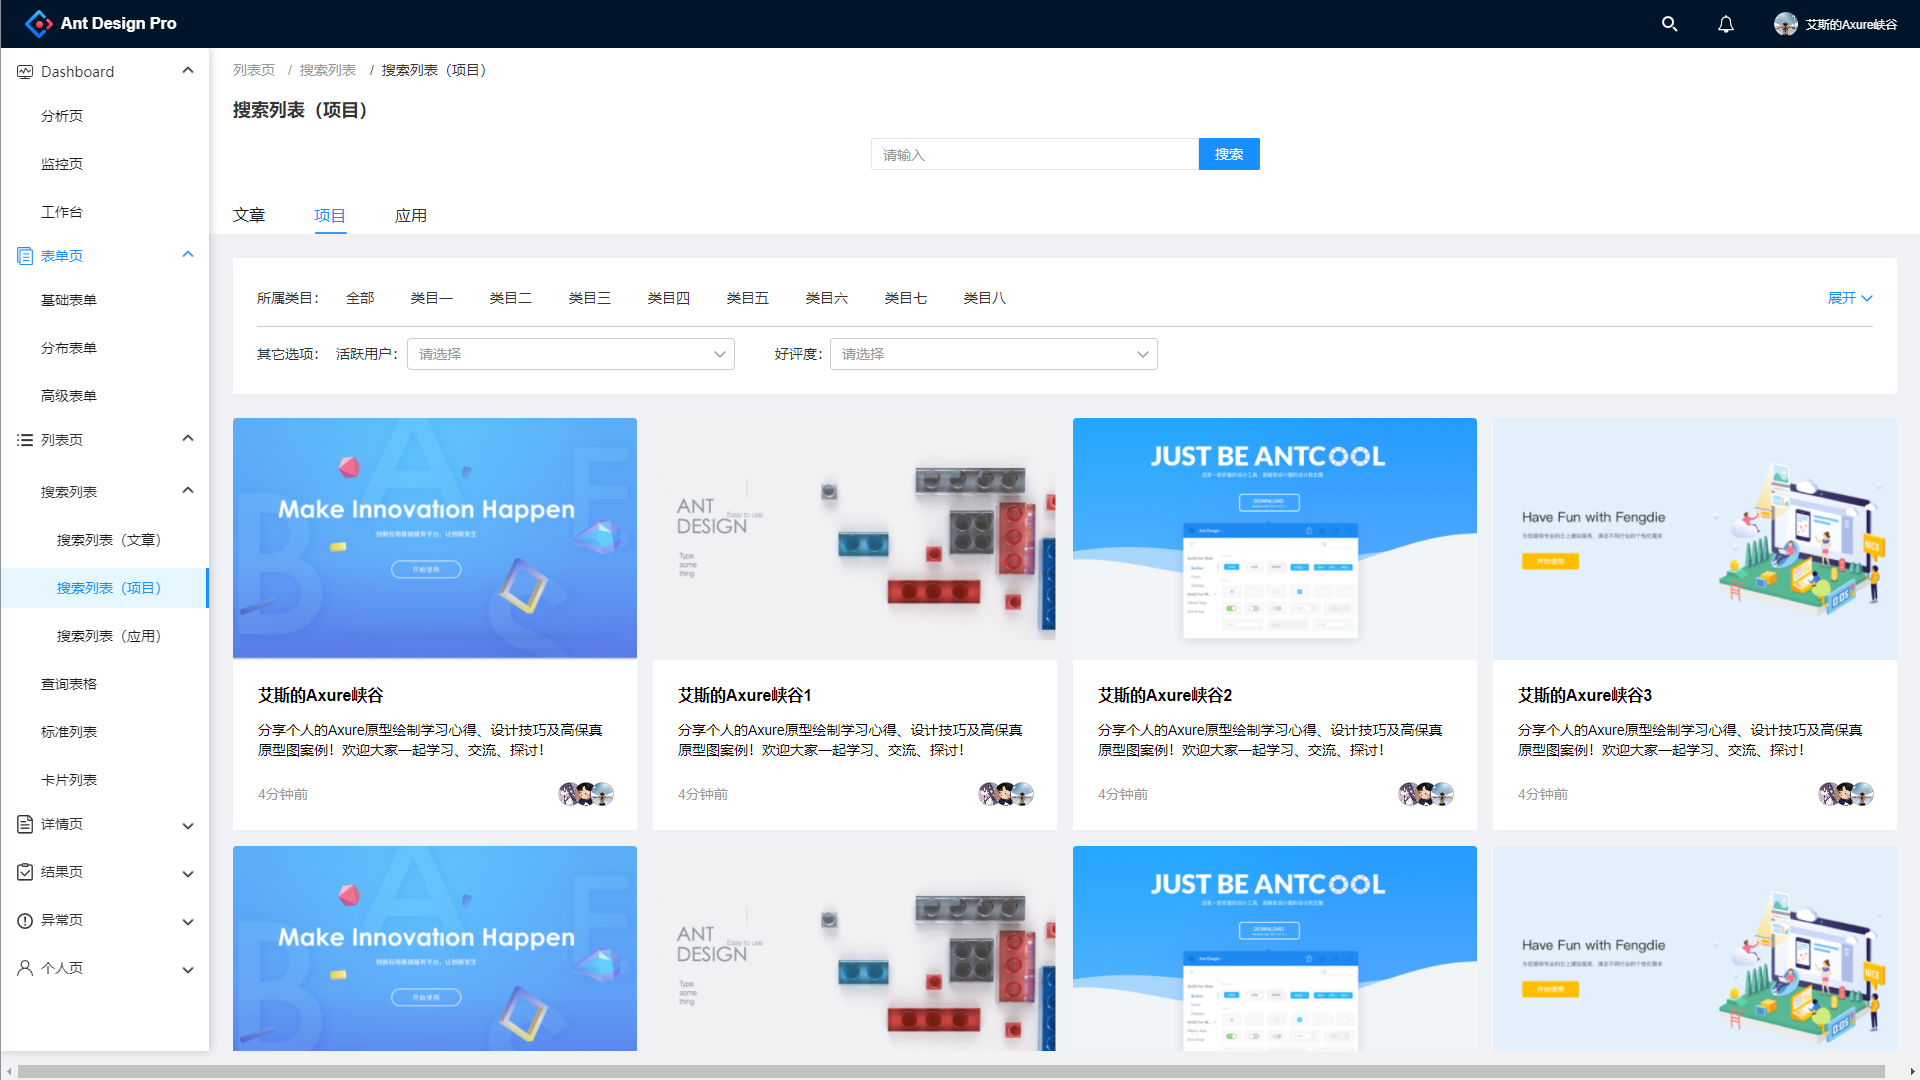Click the 请输入 search input field

(x=1035, y=154)
